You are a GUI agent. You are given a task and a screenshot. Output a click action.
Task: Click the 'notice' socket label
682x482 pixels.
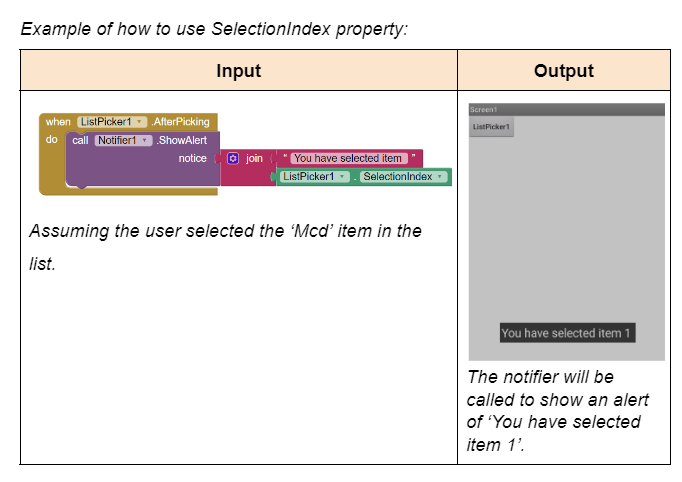coord(192,158)
